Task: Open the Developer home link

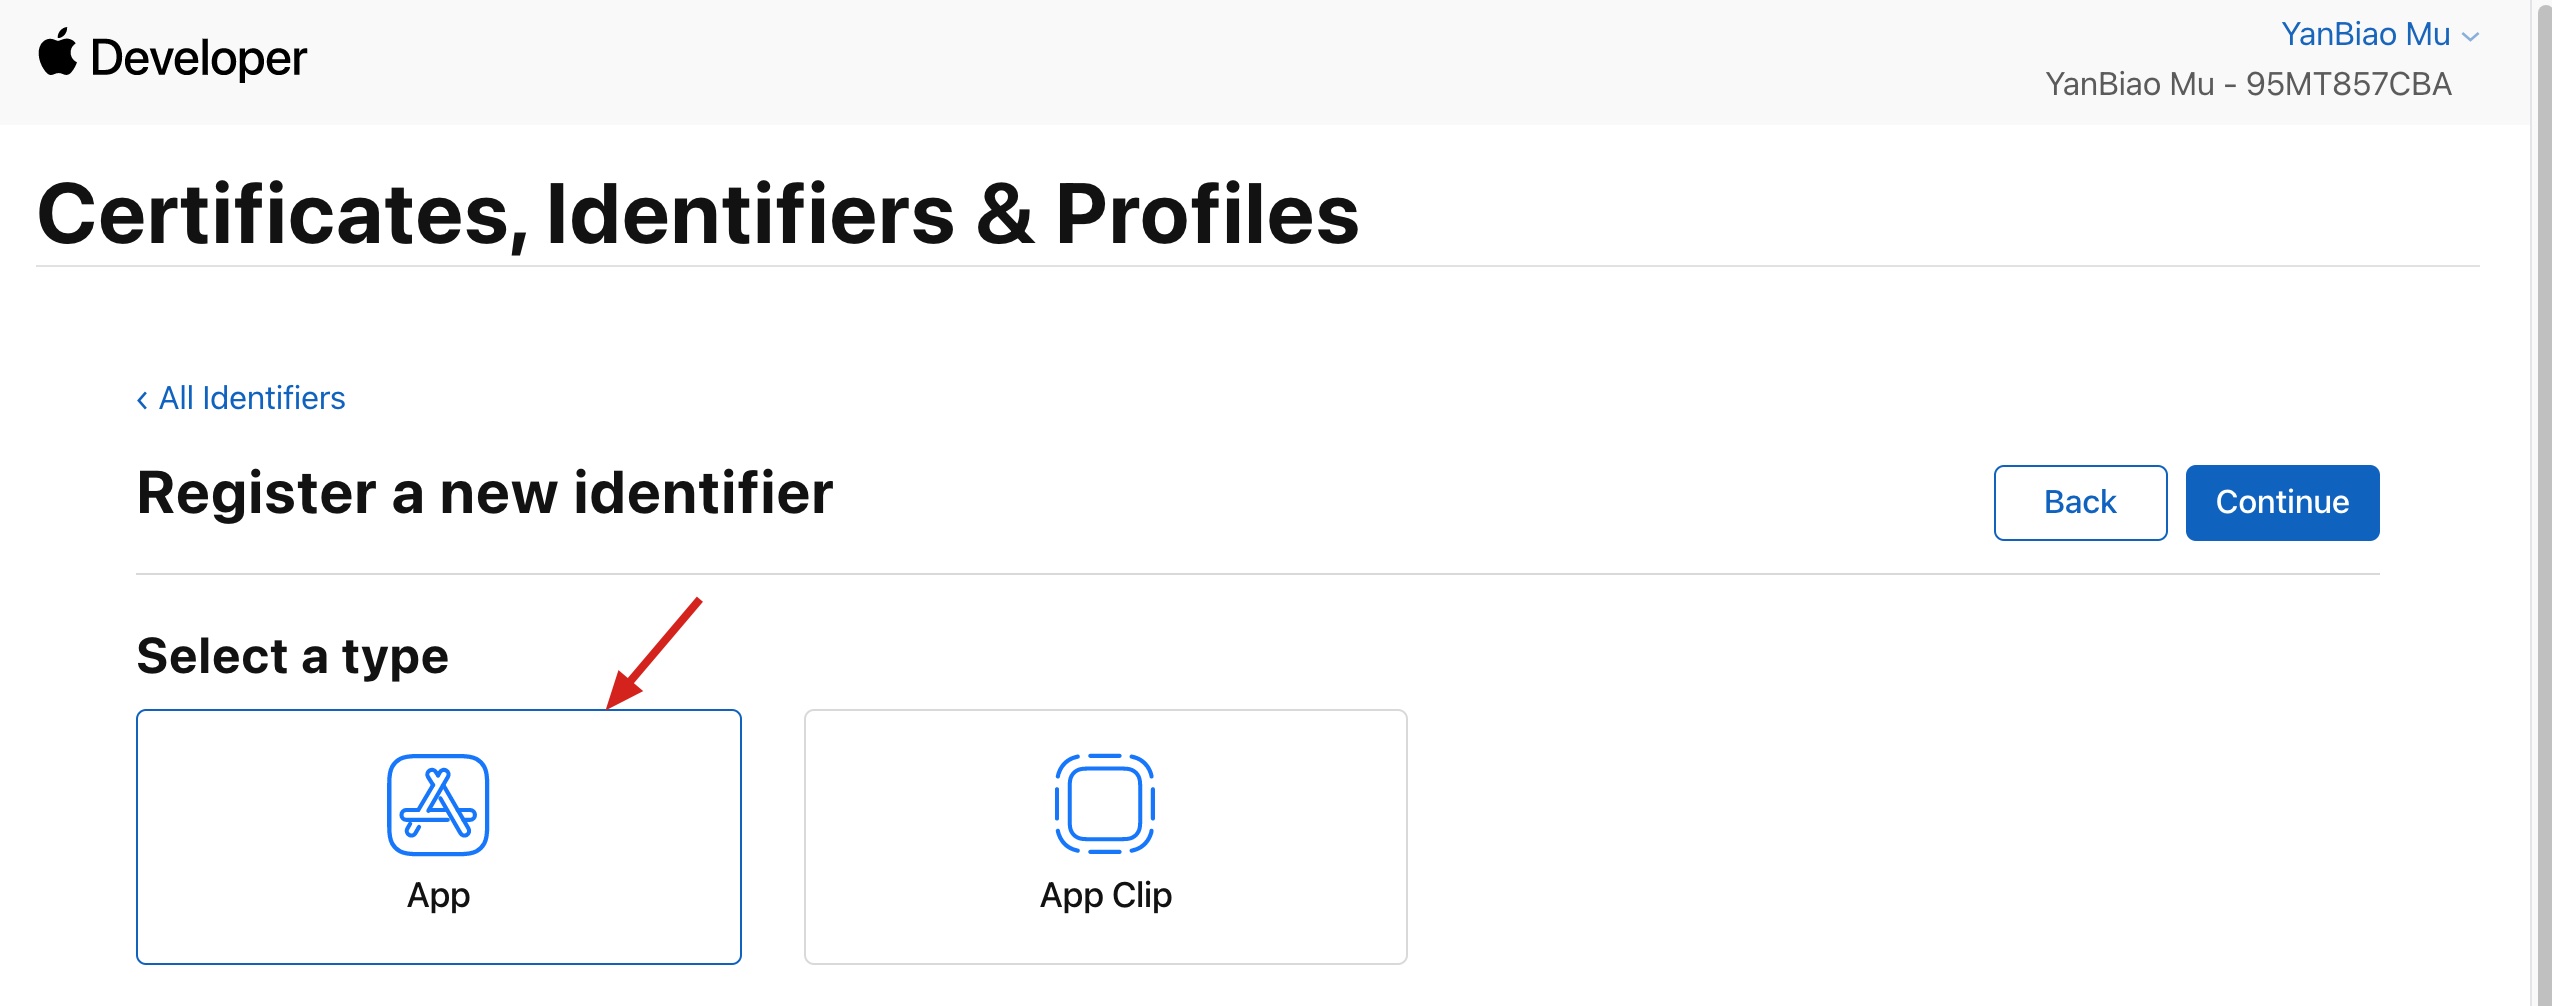Action: click(198, 58)
